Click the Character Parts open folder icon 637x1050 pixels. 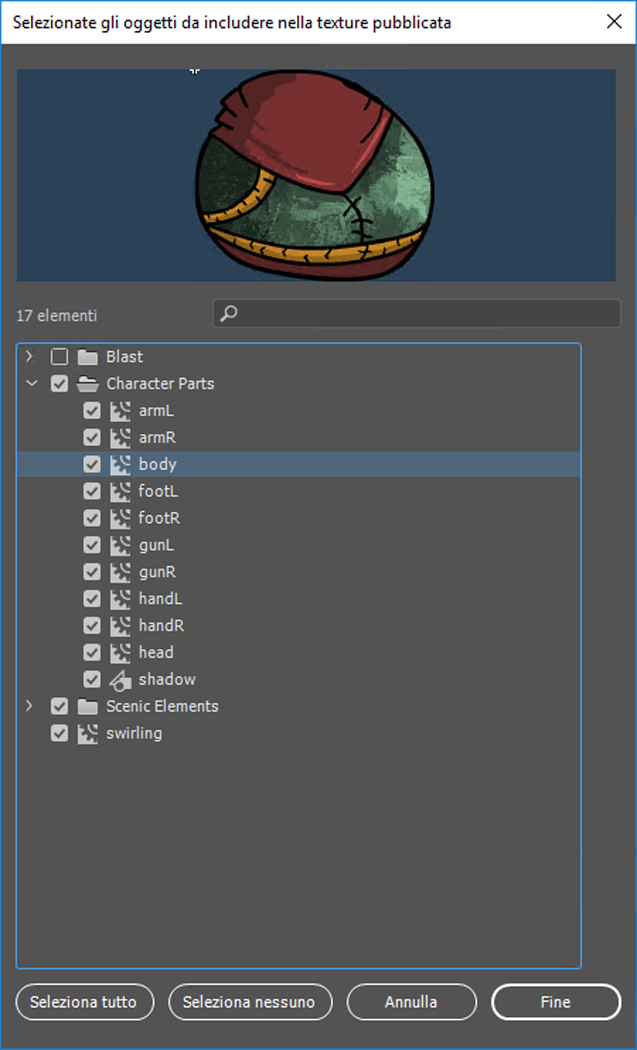(x=88, y=384)
